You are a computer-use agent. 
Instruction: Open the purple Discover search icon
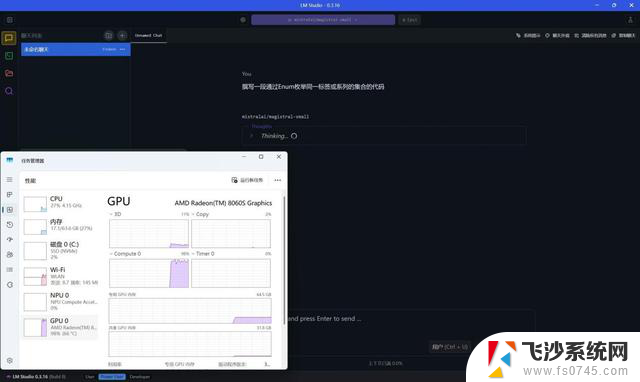[9, 91]
